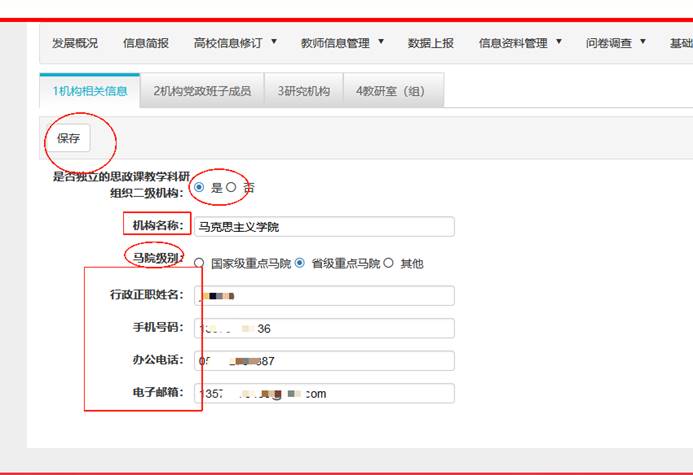Open the 4教研室（组） tab
This screenshot has width=693, height=475.
coord(390,91)
